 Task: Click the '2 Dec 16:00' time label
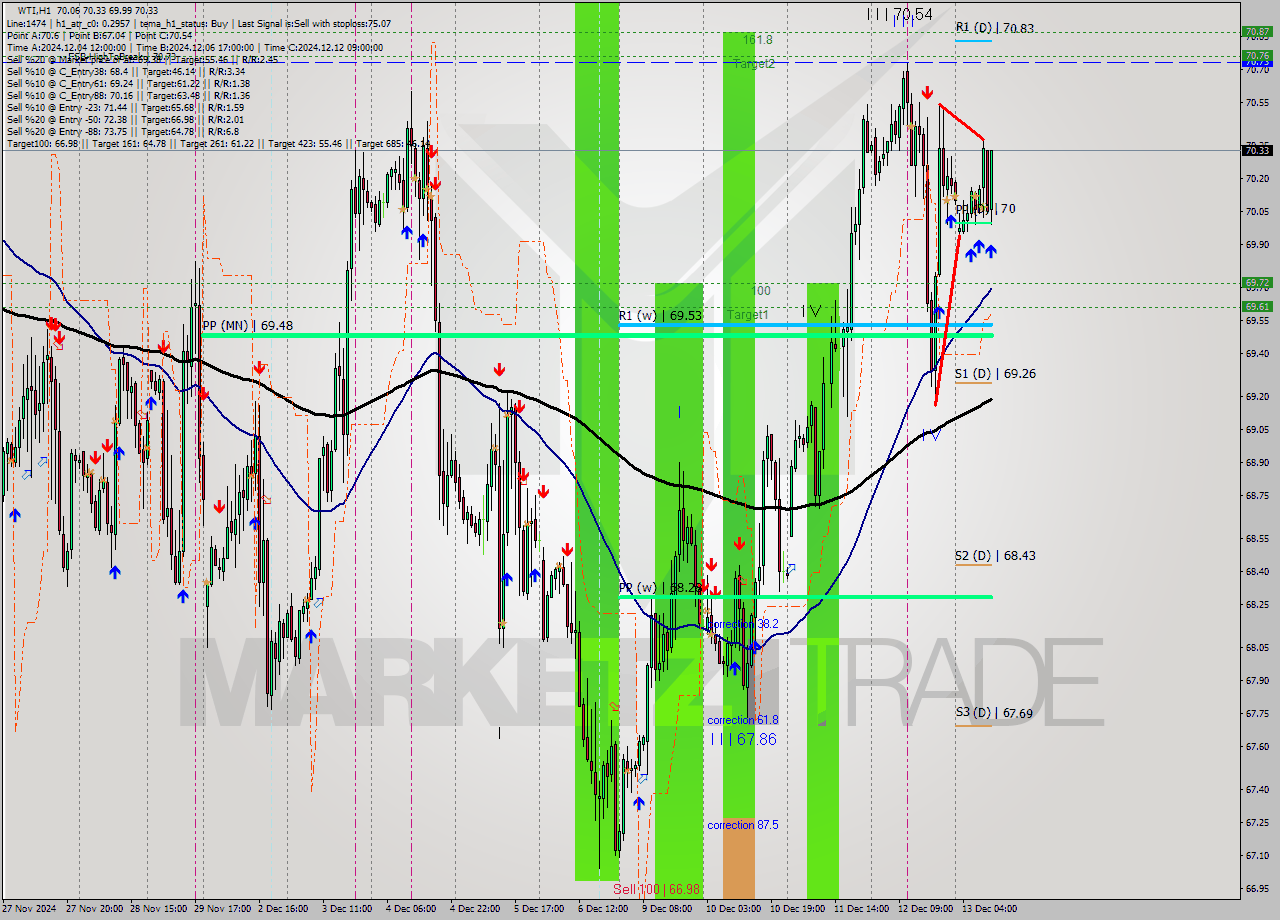(283, 909)
